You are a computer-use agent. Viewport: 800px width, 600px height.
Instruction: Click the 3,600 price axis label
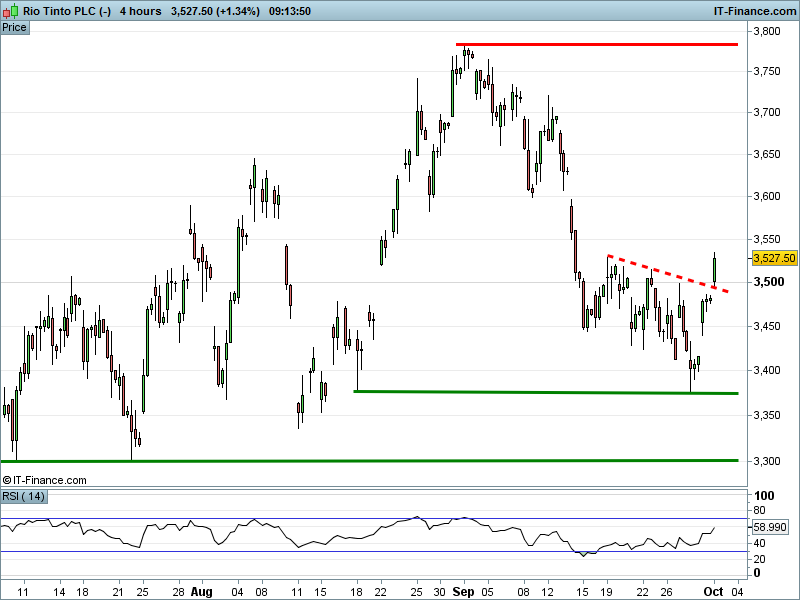(767, 196)
